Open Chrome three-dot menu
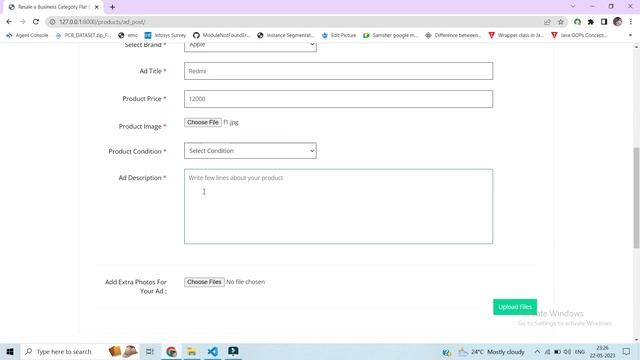Viewport: 640px width, 360px height. pyautogui.click(x=631, y=22)
